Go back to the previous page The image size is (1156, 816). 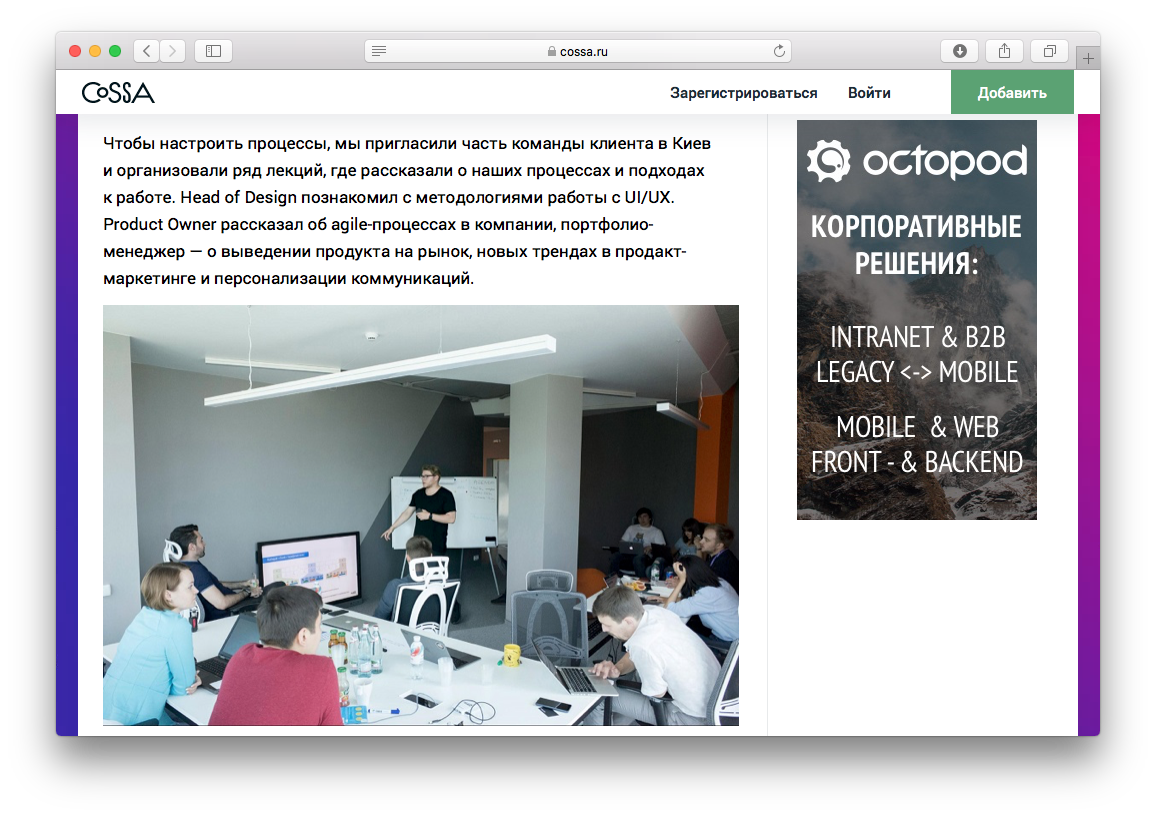point(147,51)
